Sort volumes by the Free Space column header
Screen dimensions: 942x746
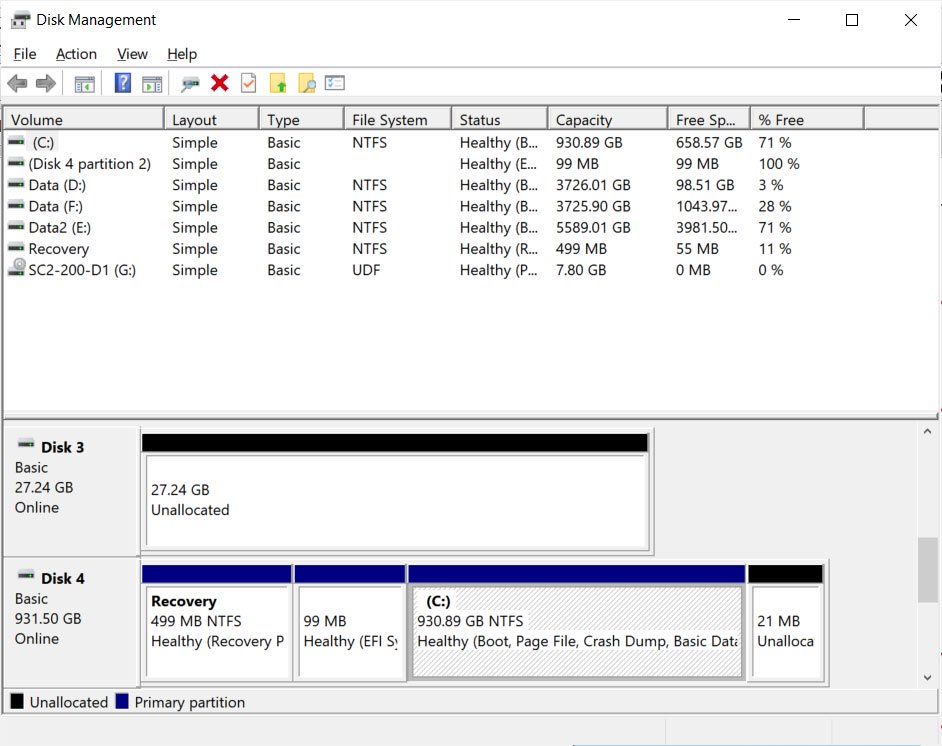click(x=707, y=118)
